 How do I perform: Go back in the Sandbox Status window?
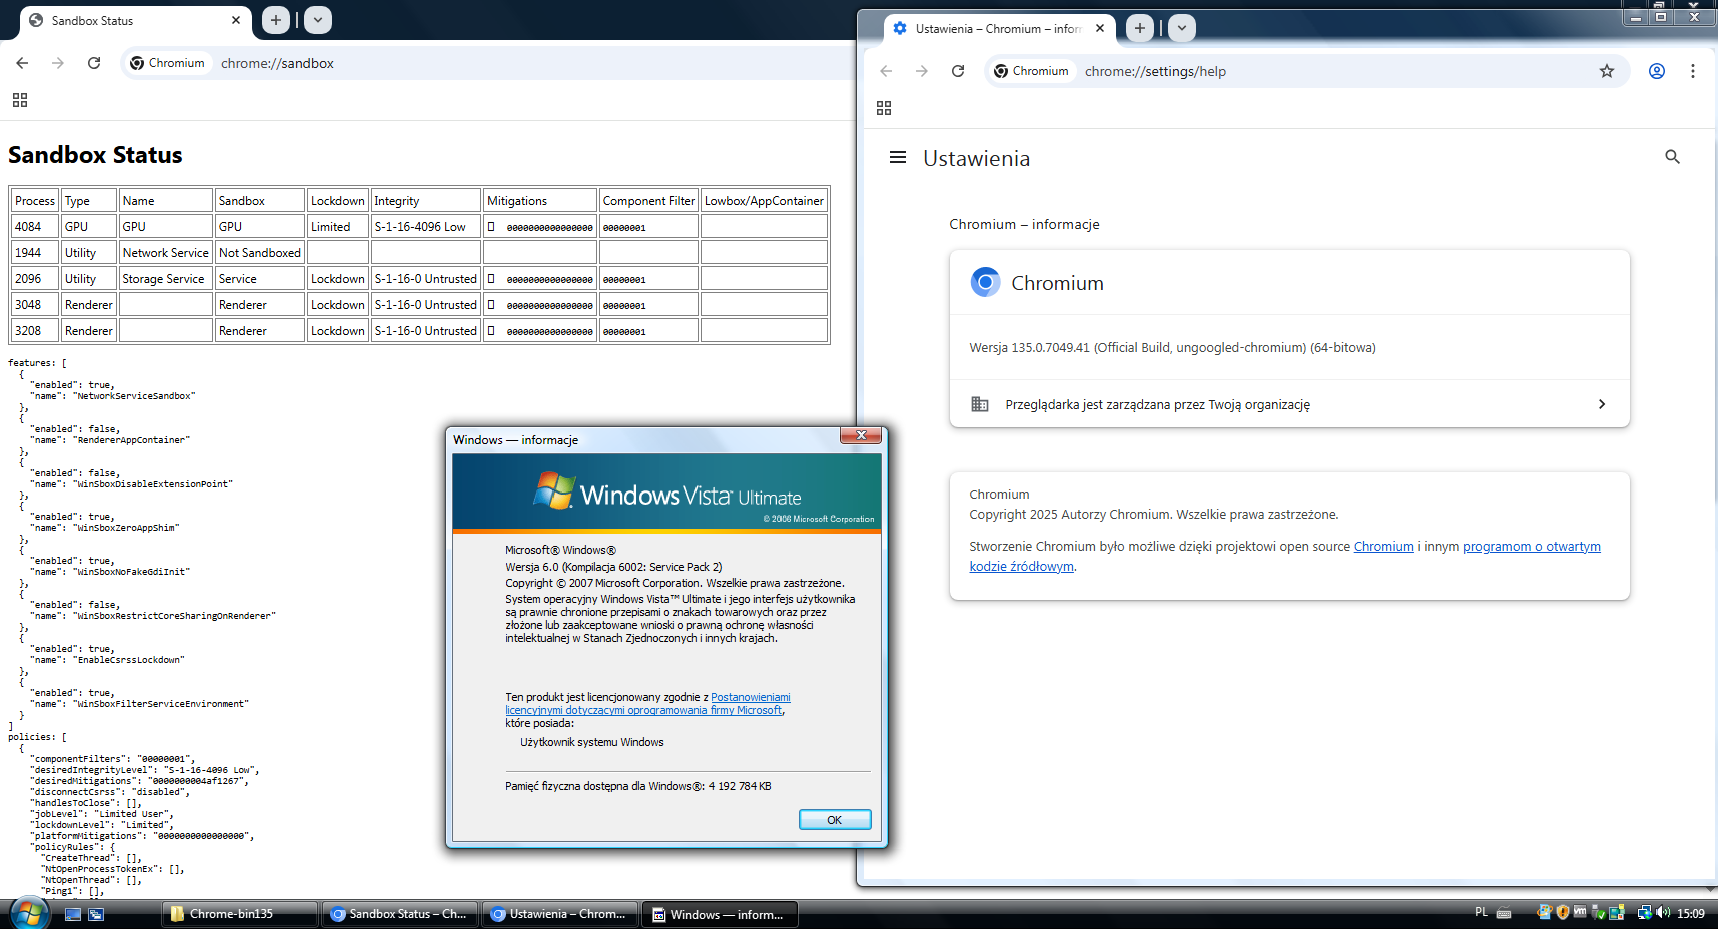click(x=22, y=63)
